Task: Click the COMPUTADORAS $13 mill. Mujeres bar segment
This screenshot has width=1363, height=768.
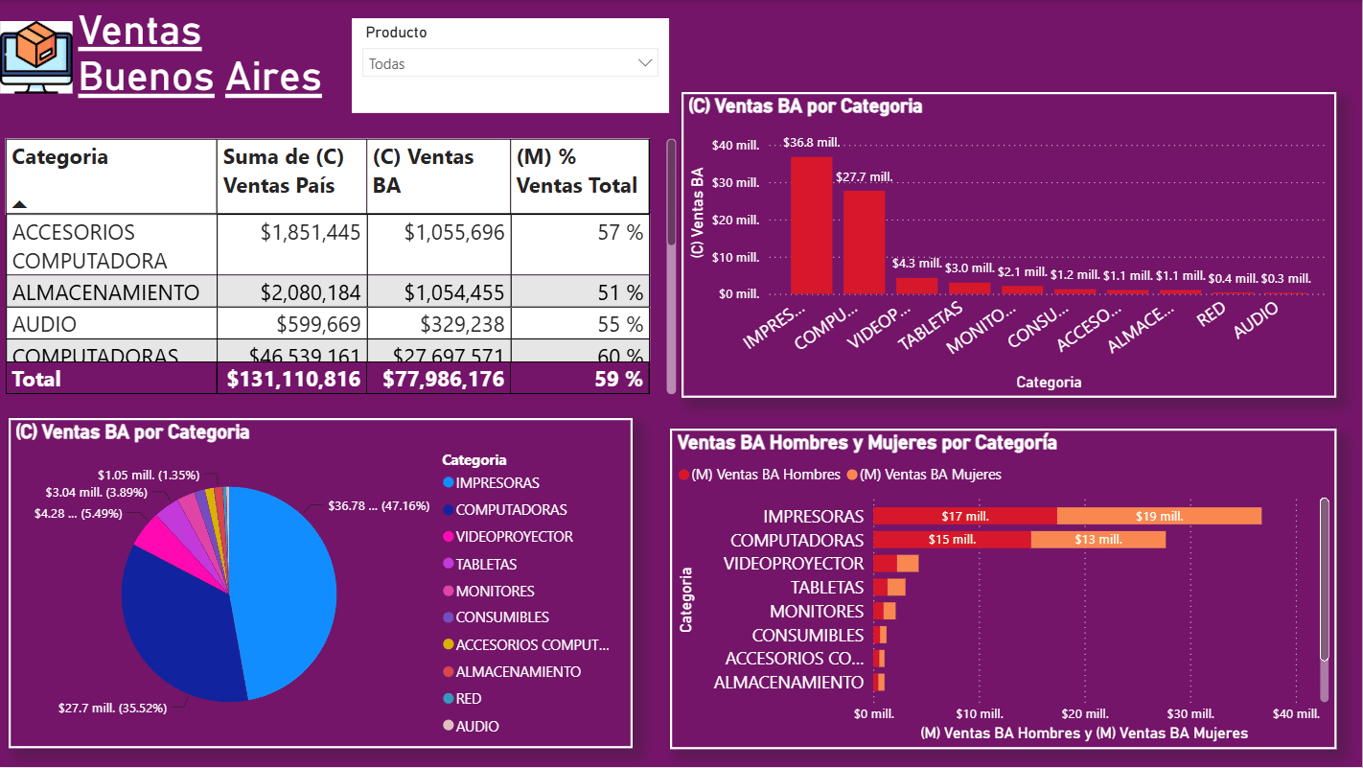Action: (x=1098, y=540)
